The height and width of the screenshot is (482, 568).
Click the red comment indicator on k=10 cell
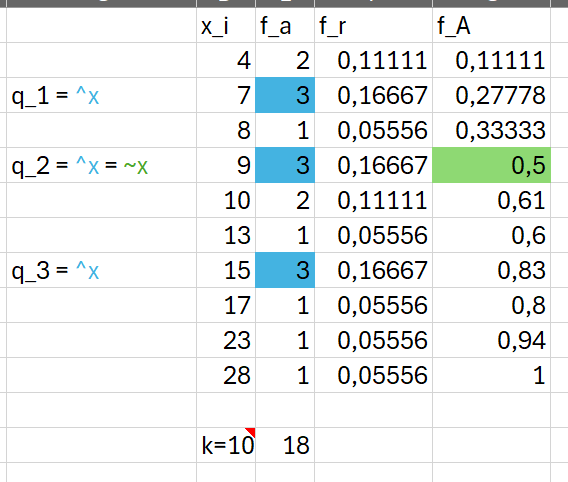(251, 432)
